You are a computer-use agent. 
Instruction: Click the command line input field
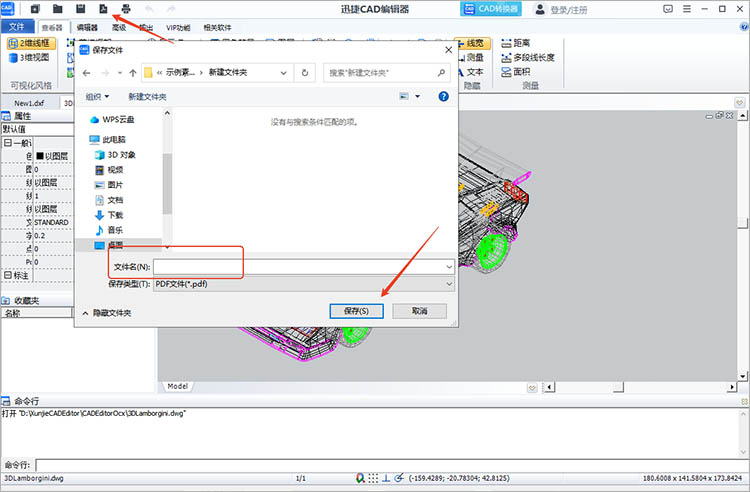pos(392,465)
